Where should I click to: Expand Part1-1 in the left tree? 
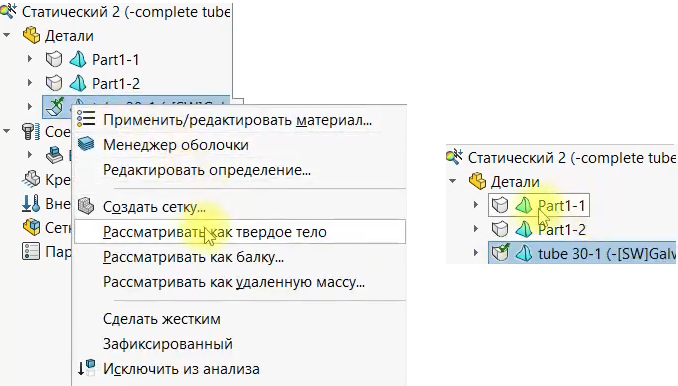(x=30, y=58)
